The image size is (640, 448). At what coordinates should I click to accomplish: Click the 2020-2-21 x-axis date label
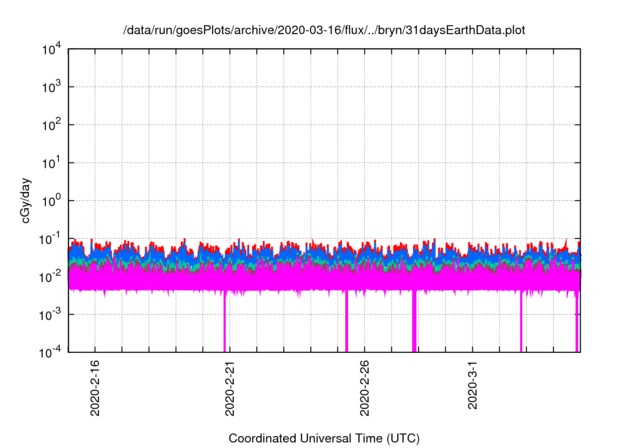pos(230,388)
